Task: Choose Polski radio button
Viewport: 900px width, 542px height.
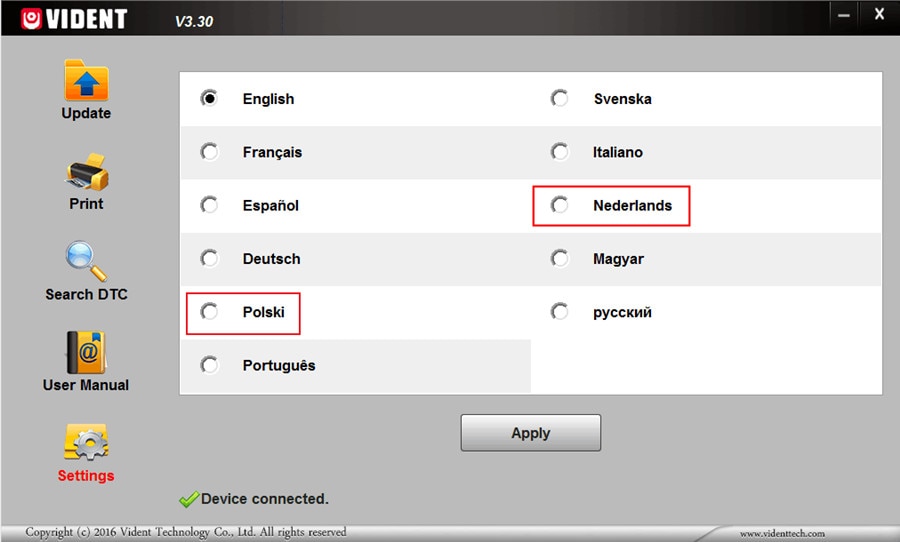Action: point(209,312)
